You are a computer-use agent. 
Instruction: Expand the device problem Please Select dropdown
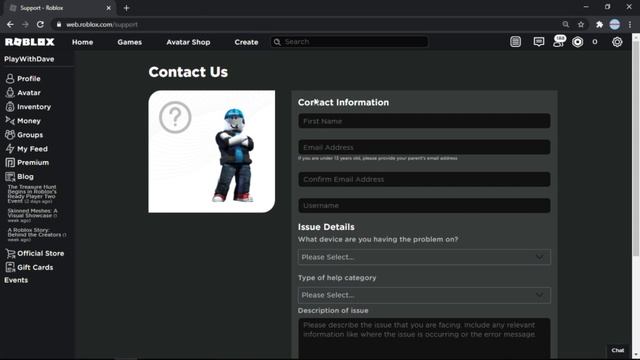click(x=424, y=257)
